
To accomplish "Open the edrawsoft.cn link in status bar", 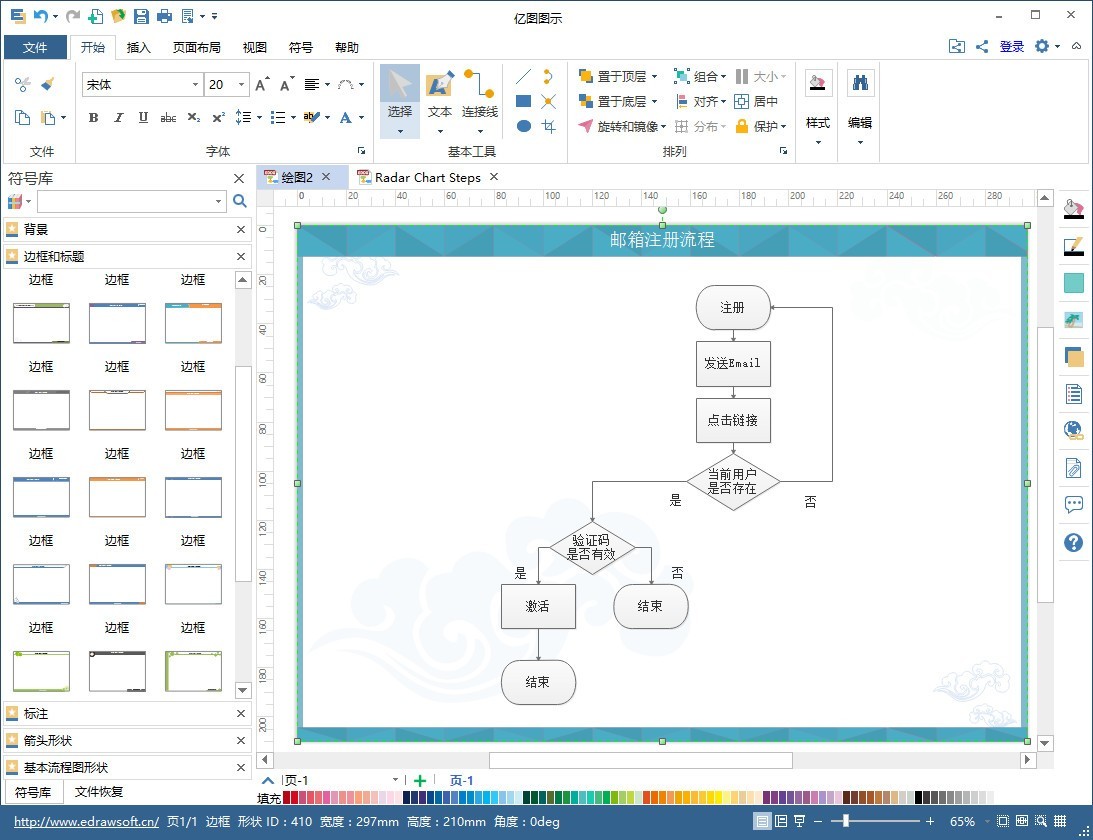I will pos(86,821).
